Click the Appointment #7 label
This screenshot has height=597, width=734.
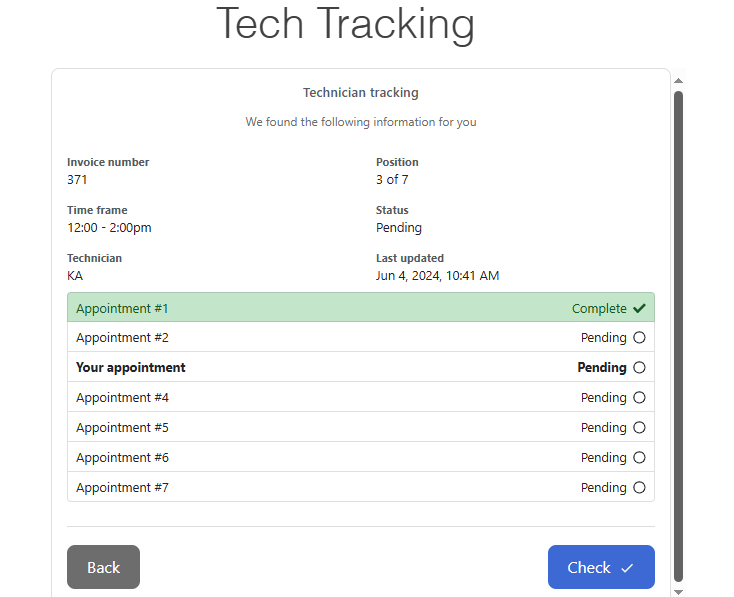122,488
